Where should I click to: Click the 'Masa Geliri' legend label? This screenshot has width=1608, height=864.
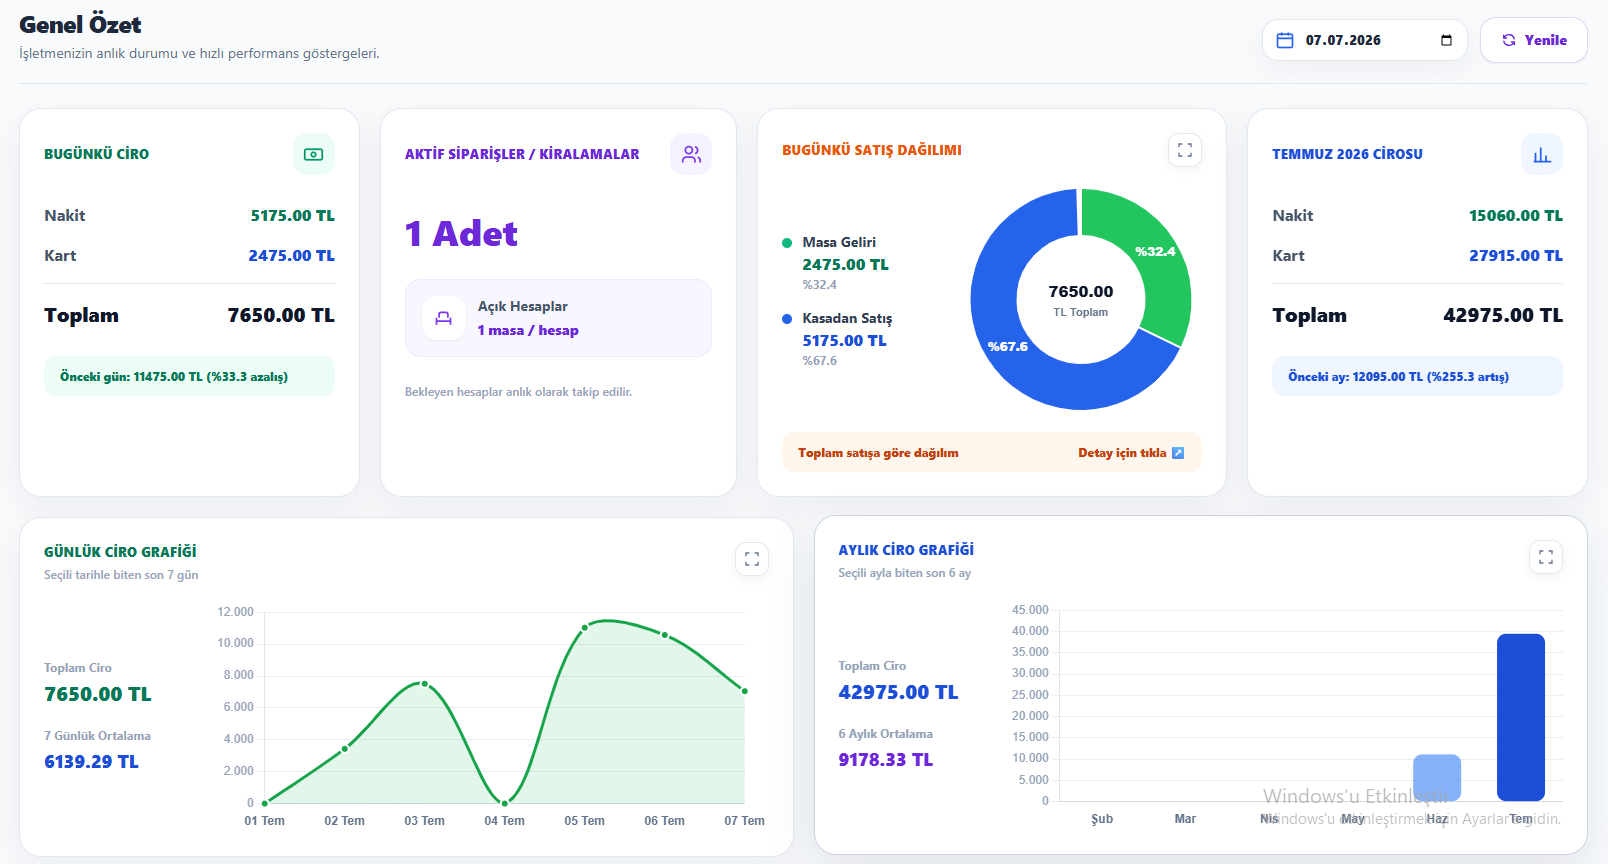(839, 243)
